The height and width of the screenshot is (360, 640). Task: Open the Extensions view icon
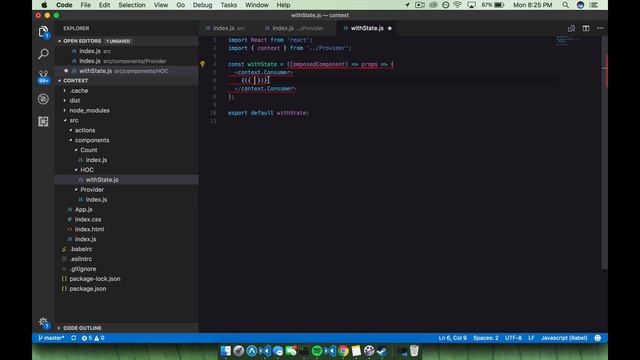tap(43, 121)
